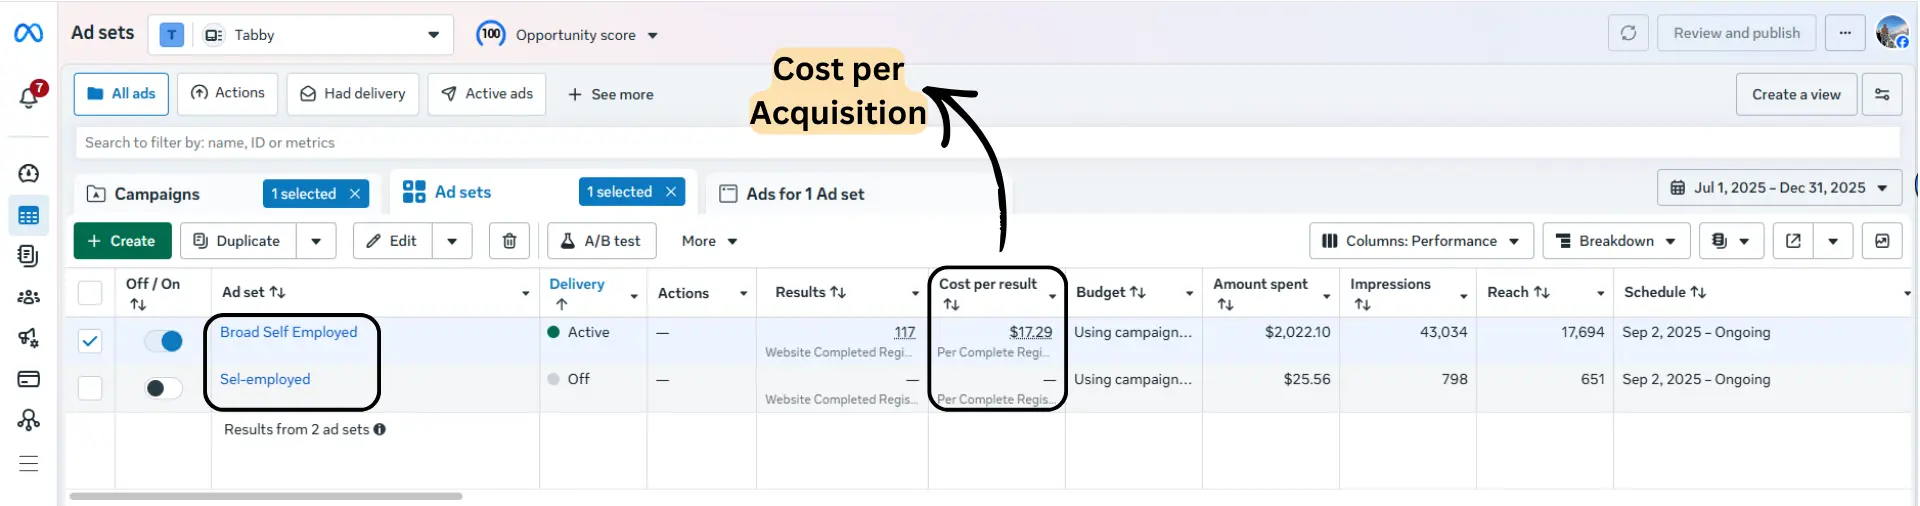
Task: Open notifications bell with badge
Action: tap(29, 97)
